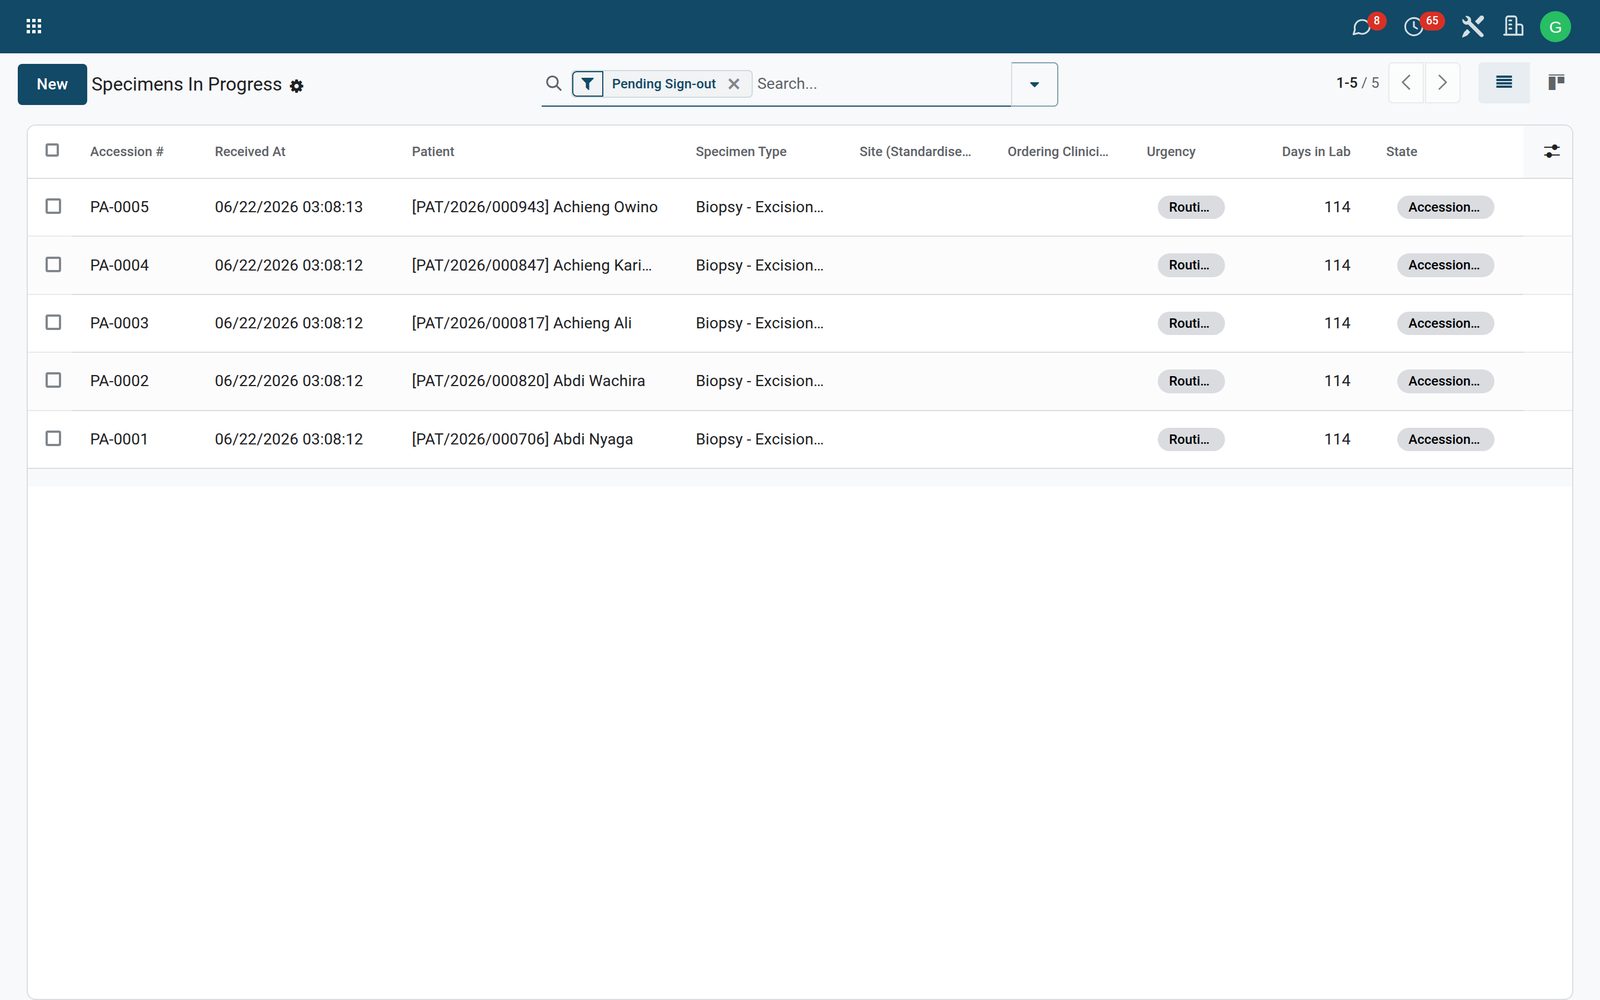Sort by Urgency column header
This screenshot has height=1000, width=1600.
1171,152
